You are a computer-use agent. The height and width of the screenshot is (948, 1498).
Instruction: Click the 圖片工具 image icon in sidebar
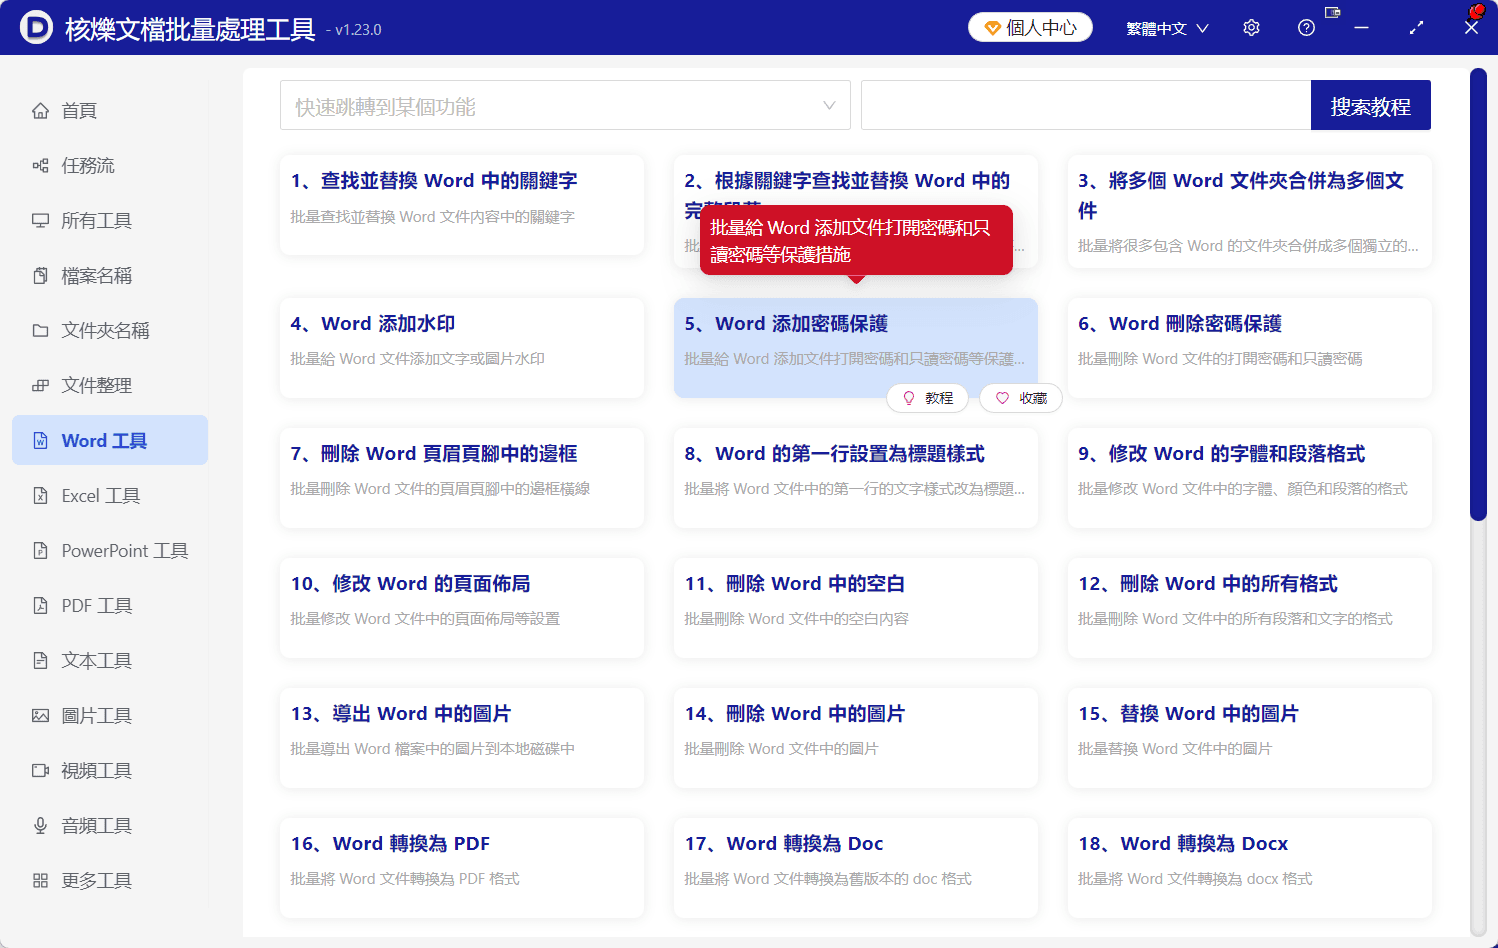(40, 715)
